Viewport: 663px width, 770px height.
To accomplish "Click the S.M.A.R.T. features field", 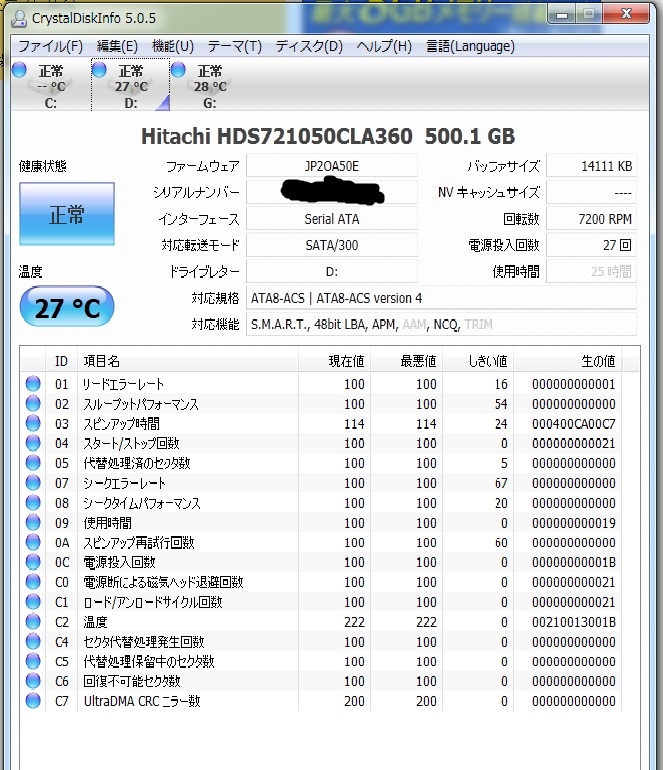I will tap(441, 324).
